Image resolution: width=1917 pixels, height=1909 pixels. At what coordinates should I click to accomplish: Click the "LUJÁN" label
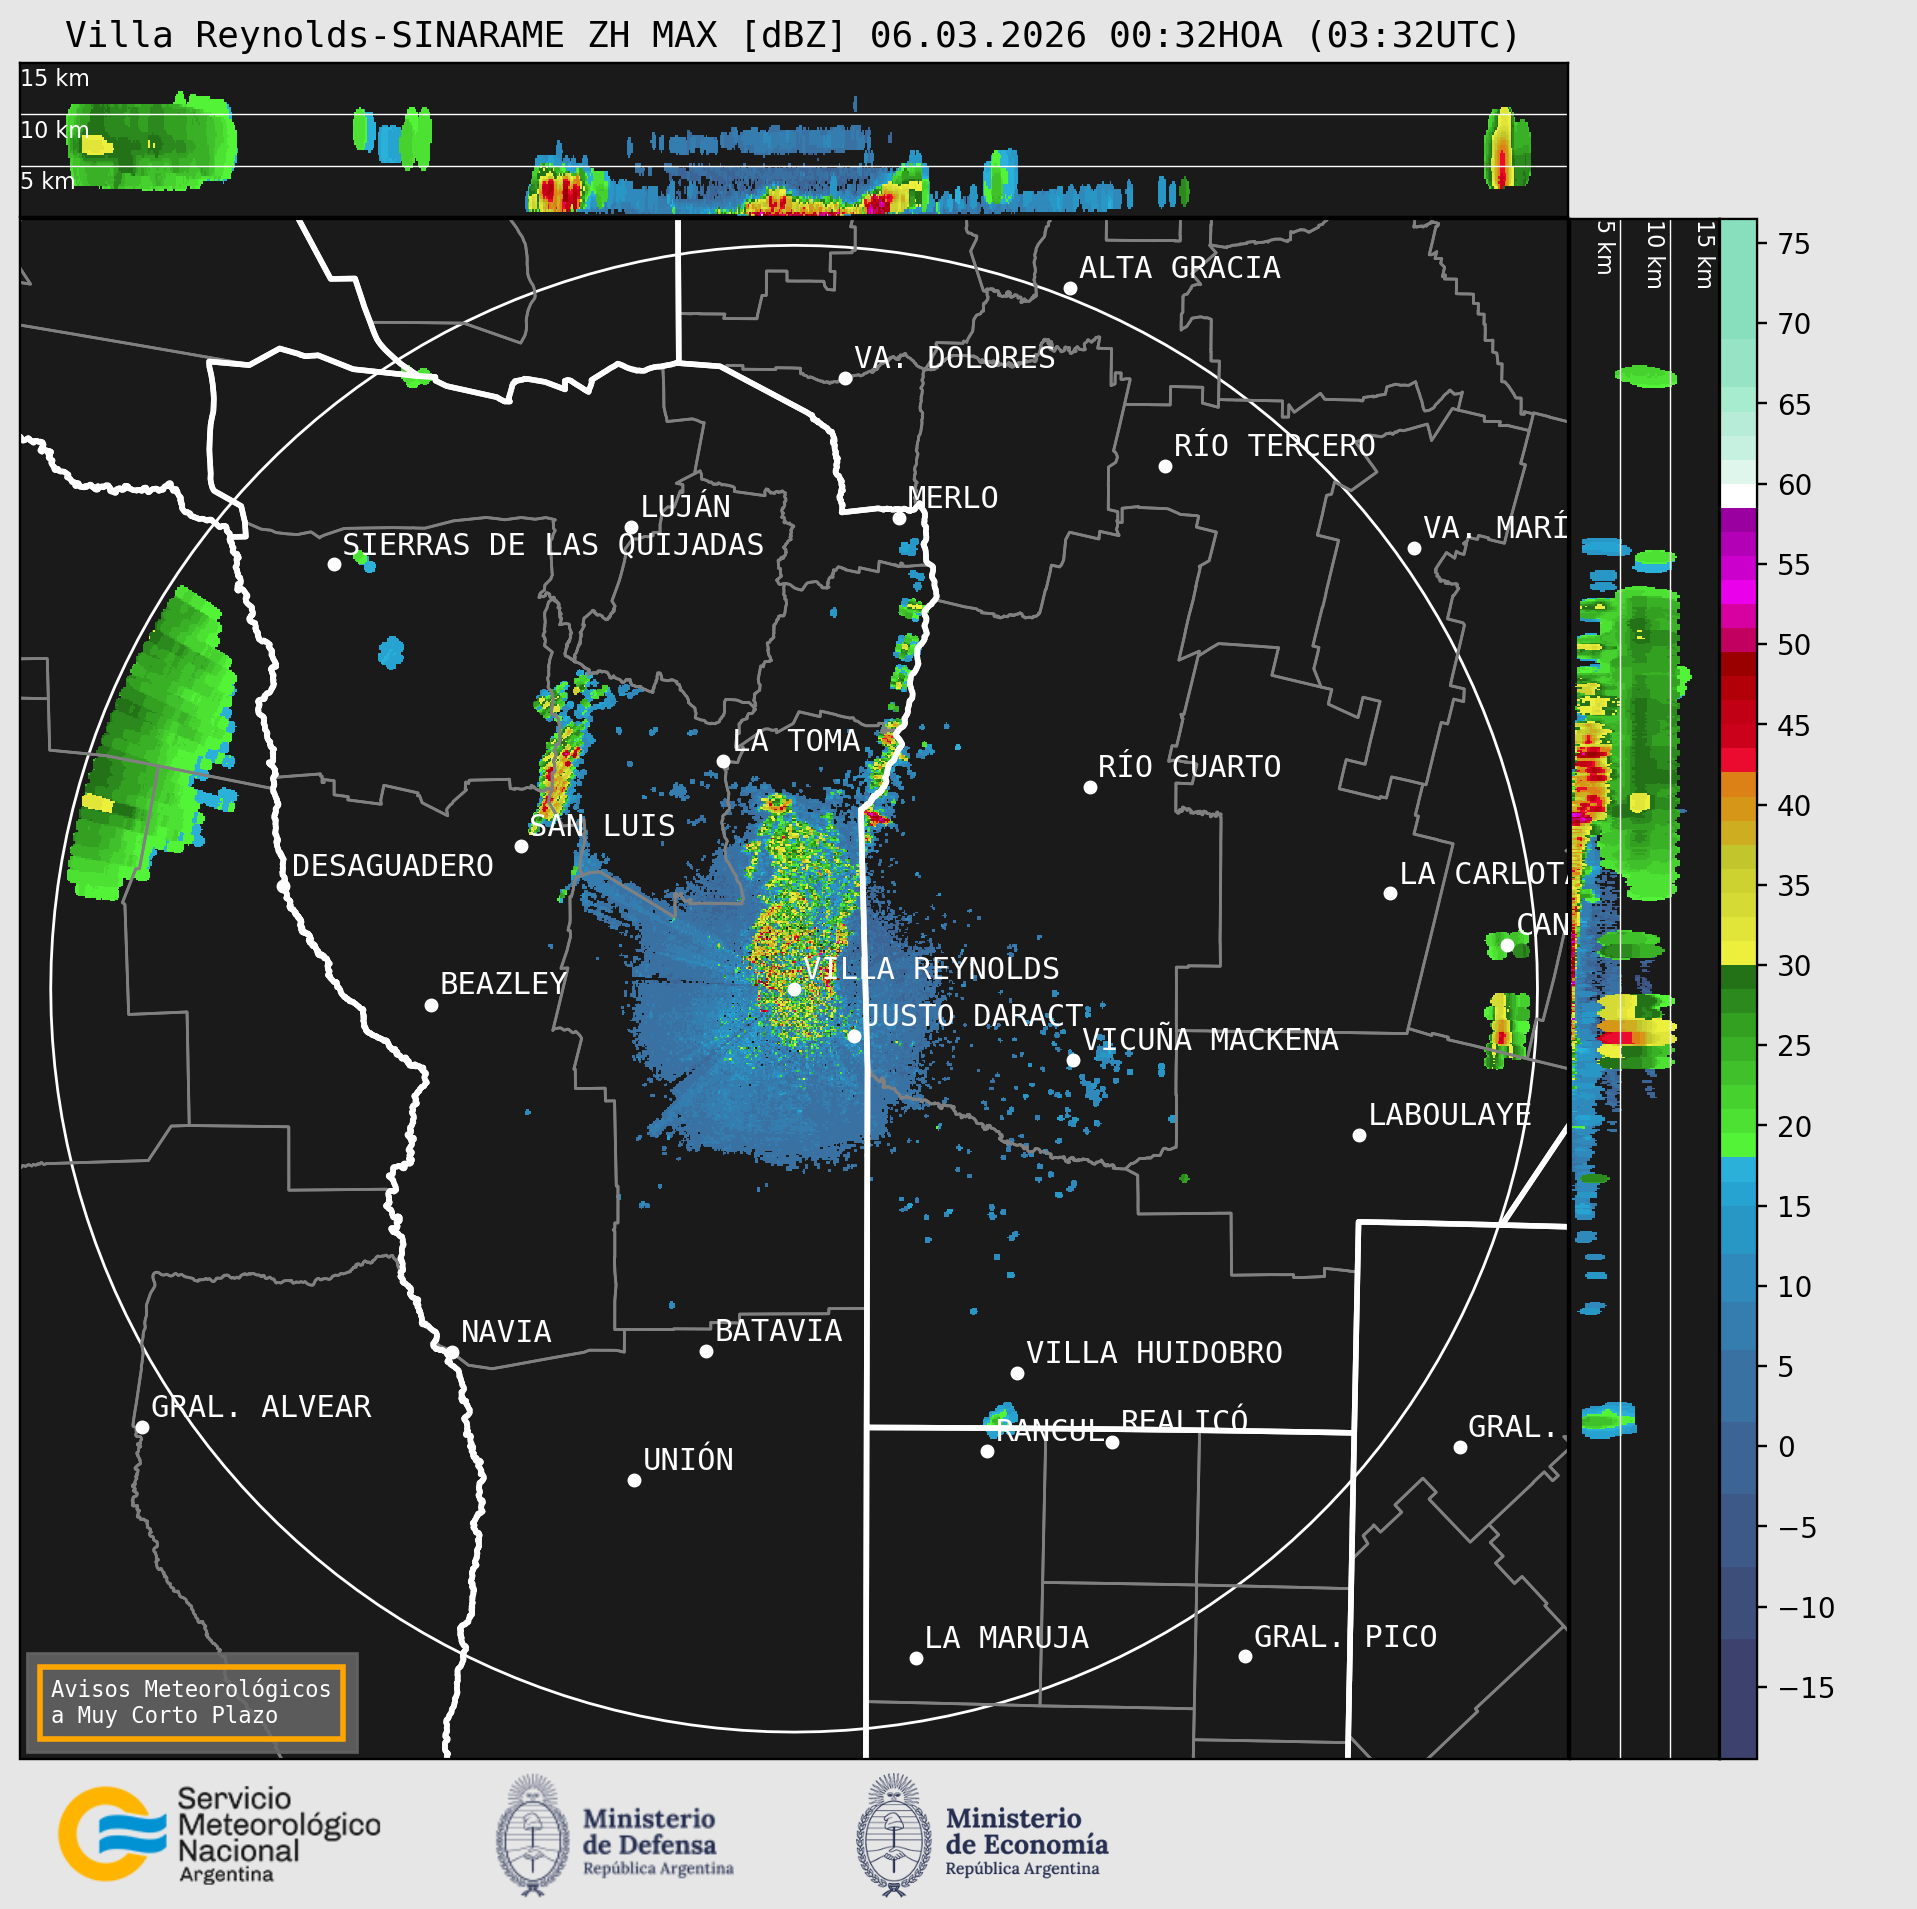(x=686, y=506)
